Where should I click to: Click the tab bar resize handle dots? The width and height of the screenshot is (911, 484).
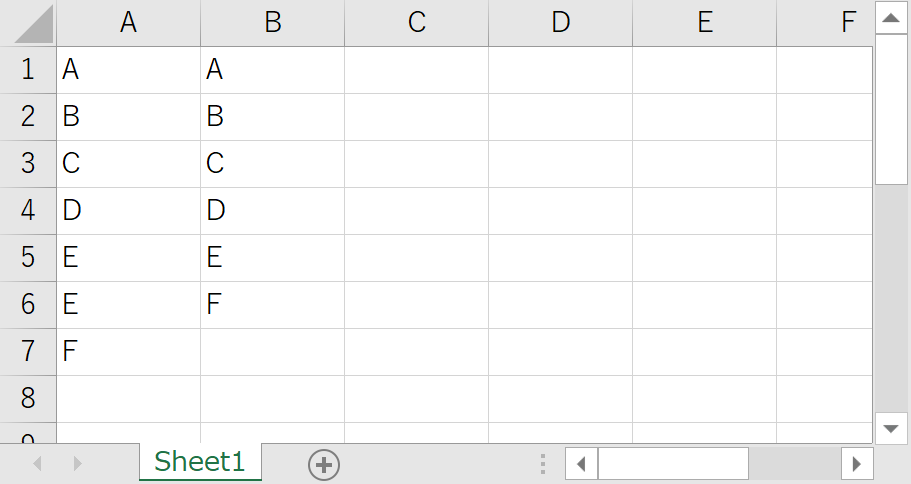[x=542, y=464]
